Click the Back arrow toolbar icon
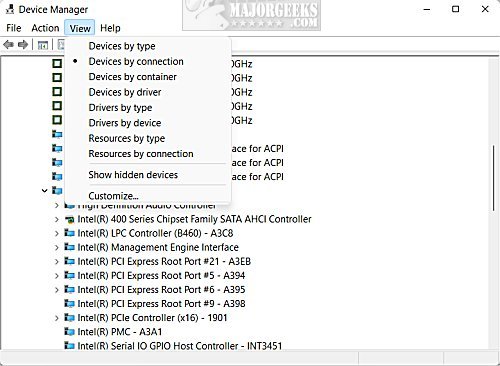Viewport: 500px width, 366px height. point(9,44)
